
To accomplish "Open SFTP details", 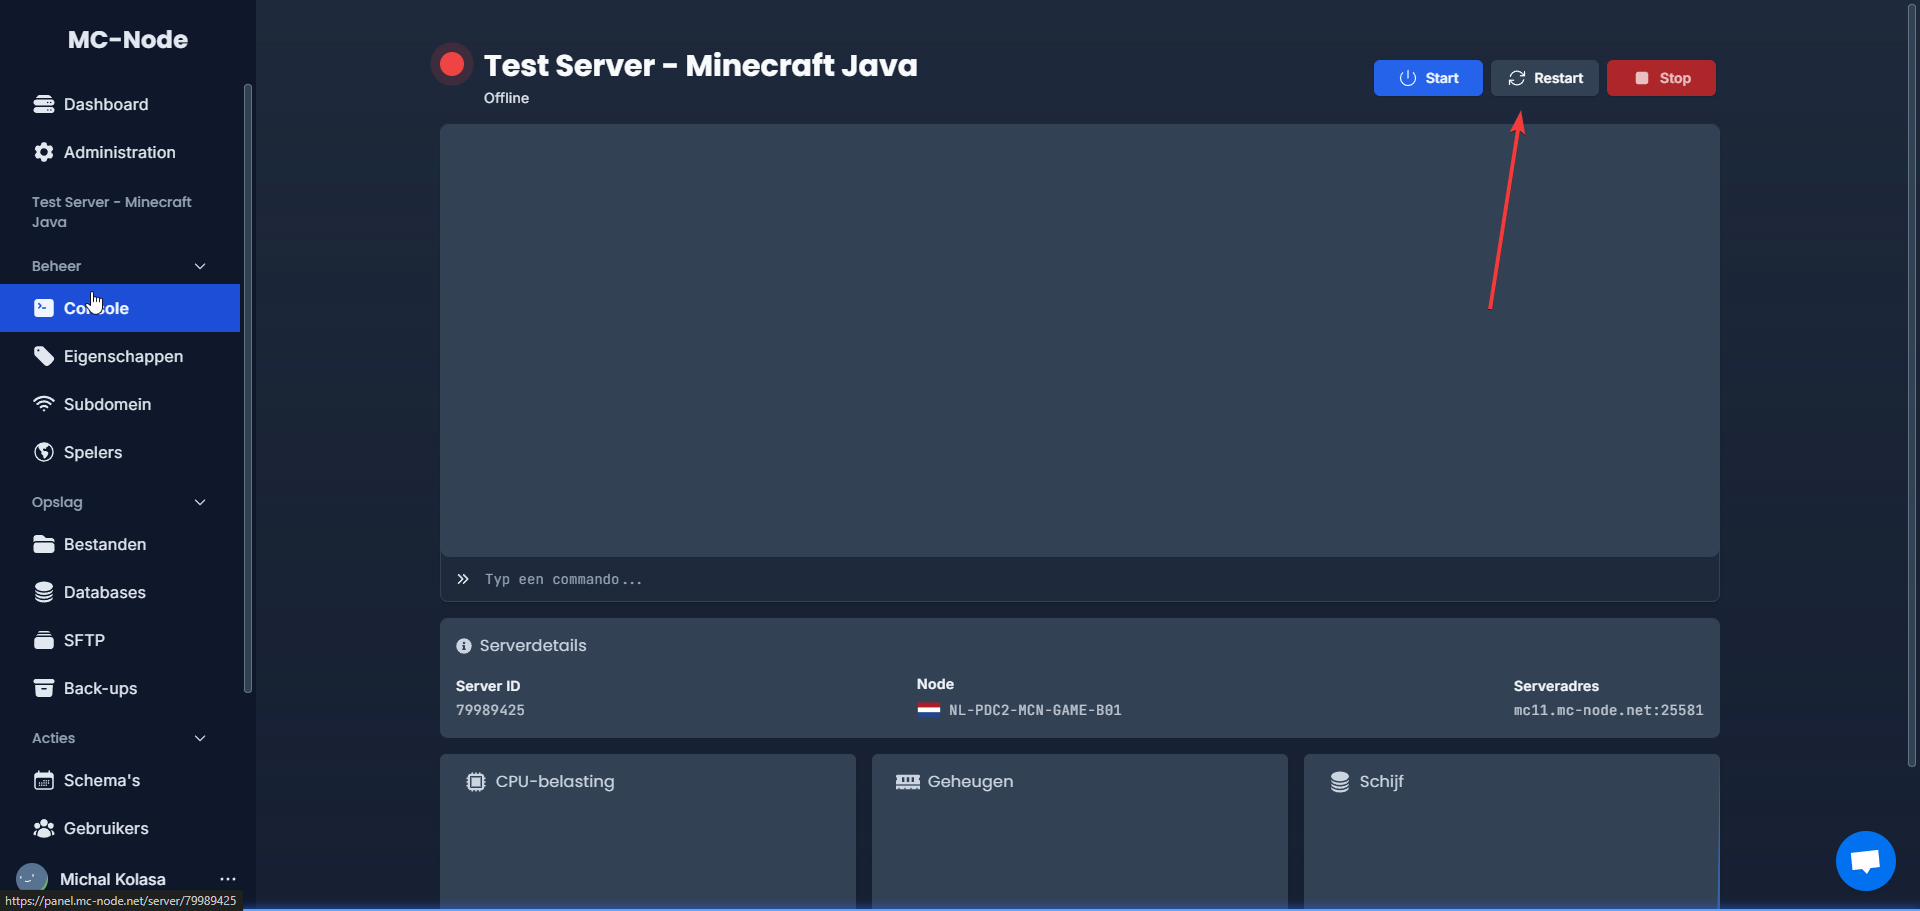I will coord(120,640).
